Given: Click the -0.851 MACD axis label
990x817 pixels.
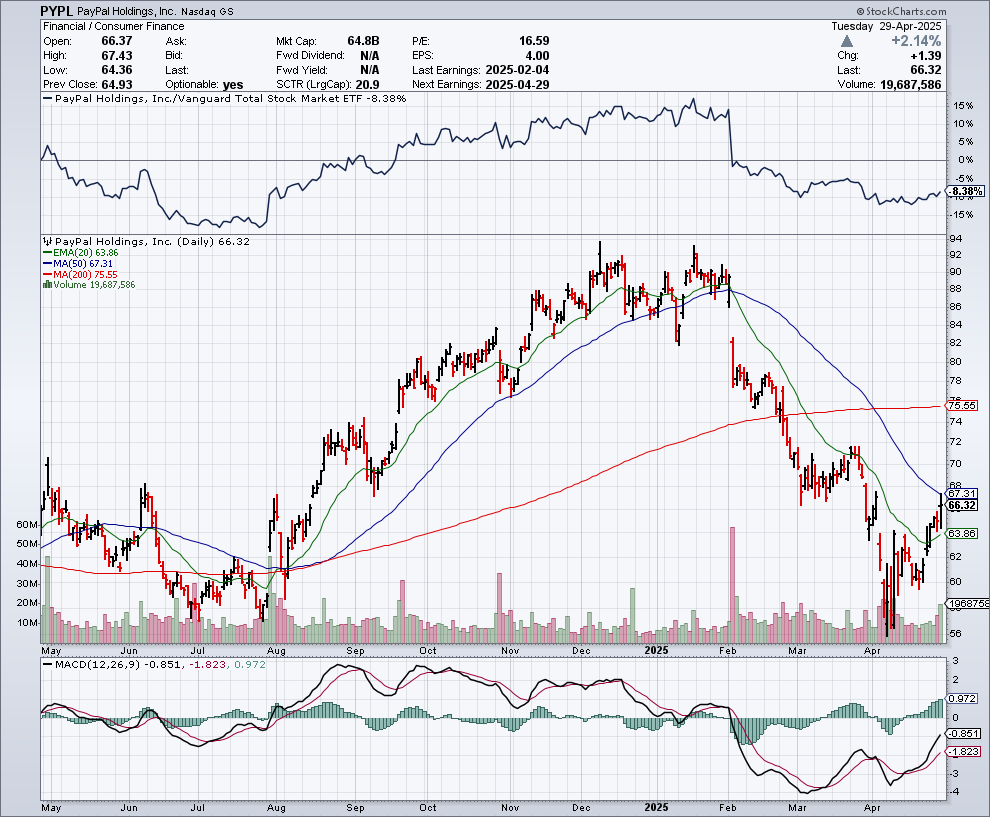Looking at the screenshot, I should pos(964,734).
